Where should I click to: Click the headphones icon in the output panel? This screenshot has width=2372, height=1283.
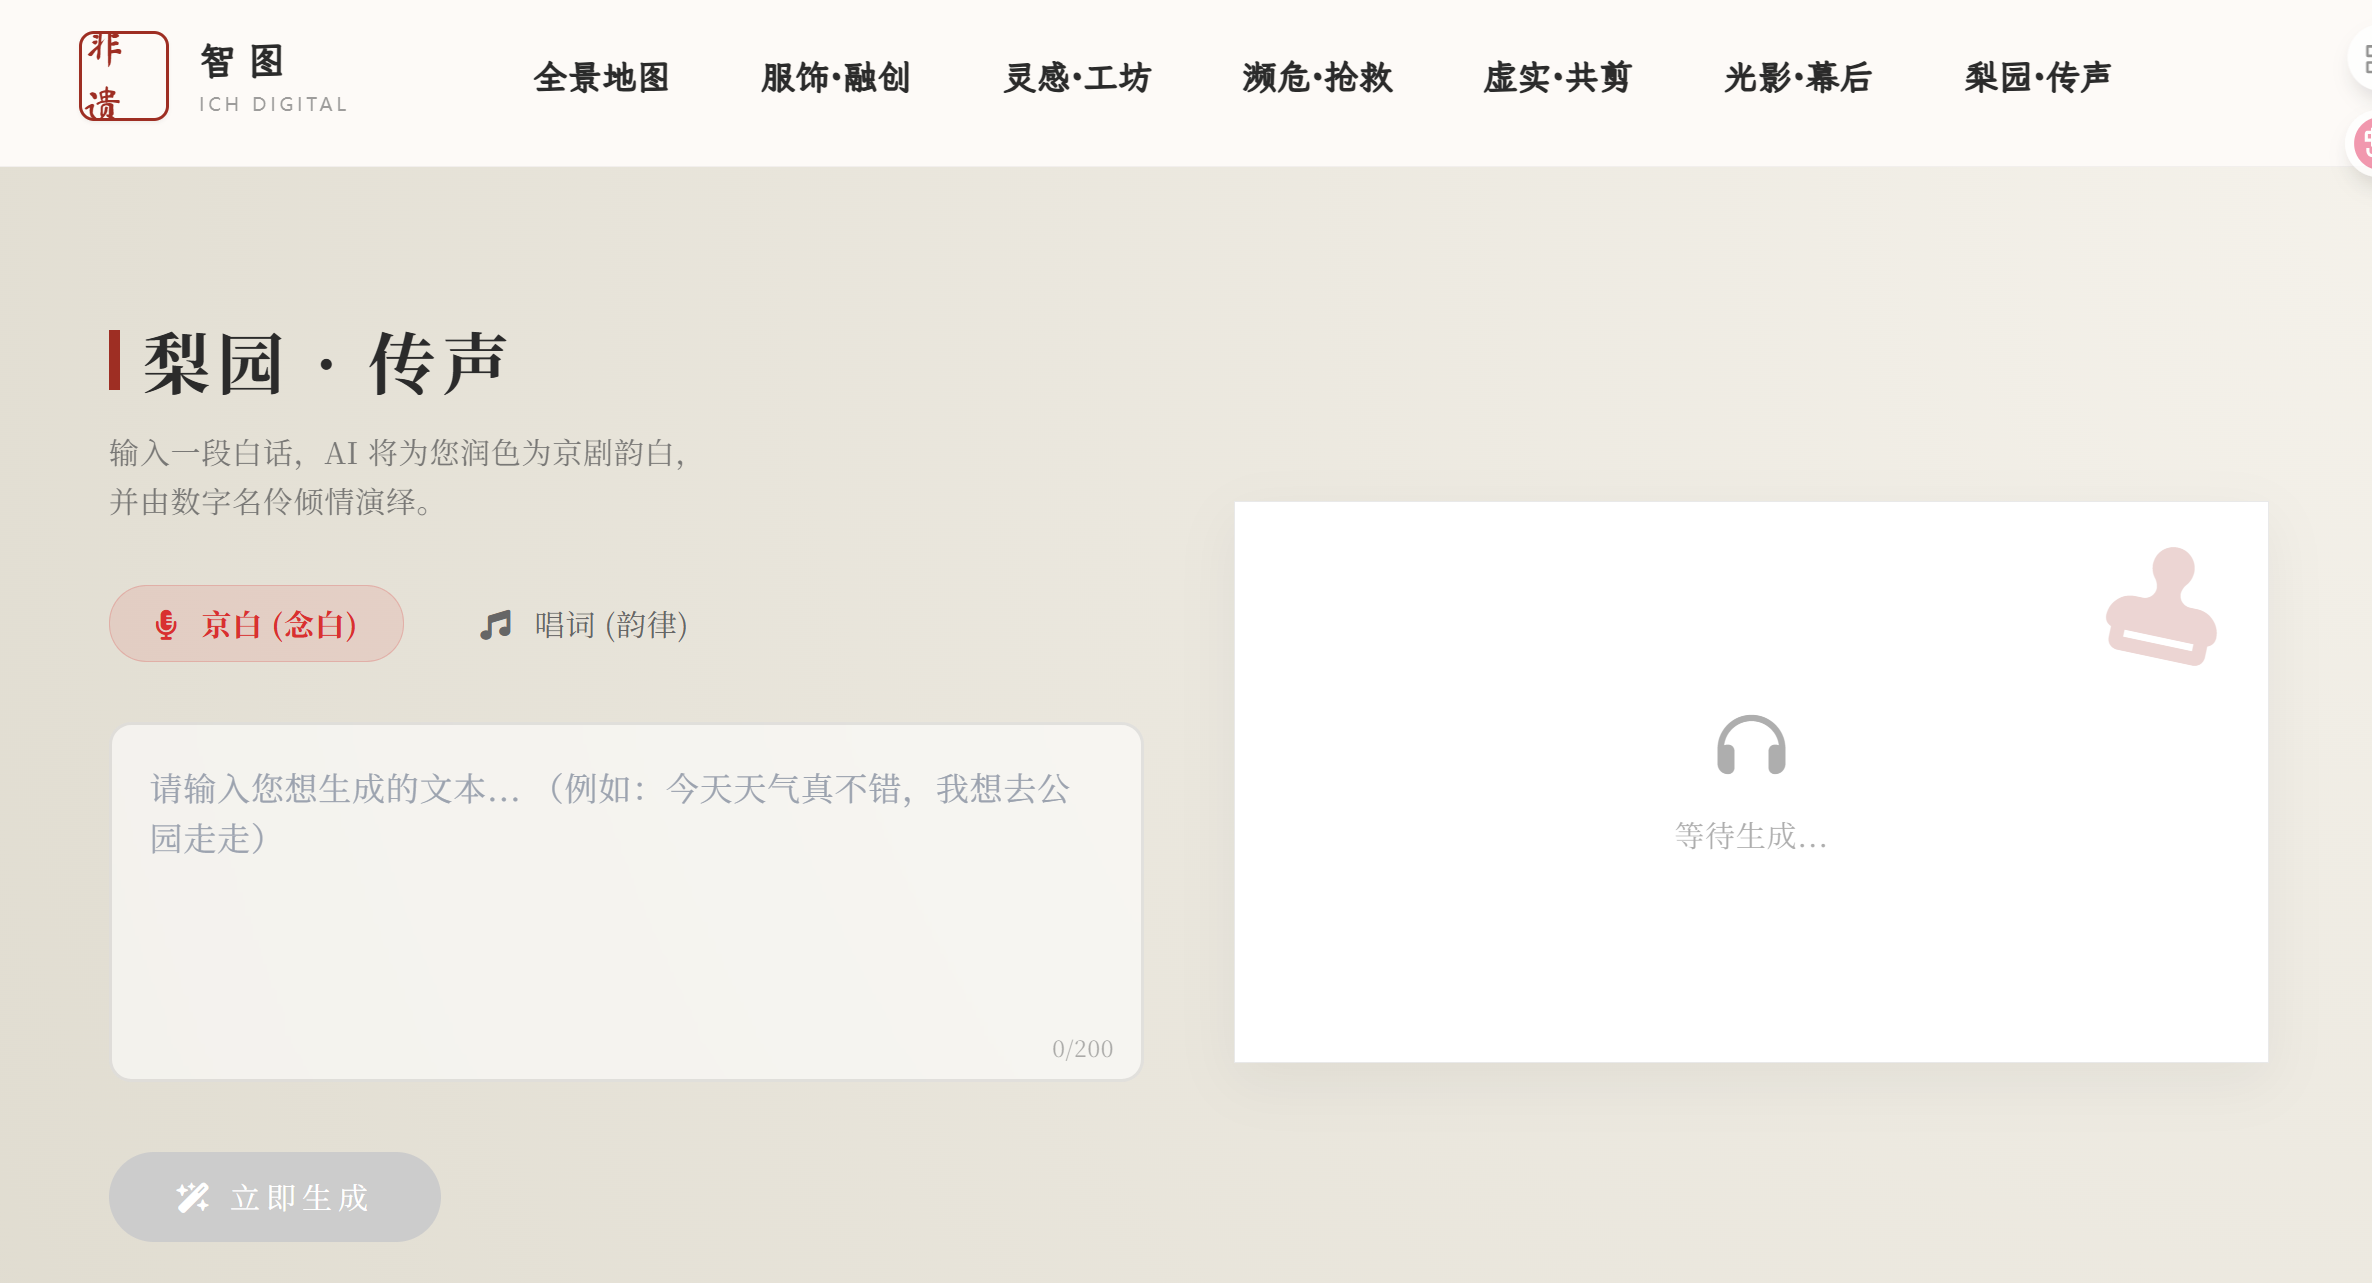(x=1750, y=746)
